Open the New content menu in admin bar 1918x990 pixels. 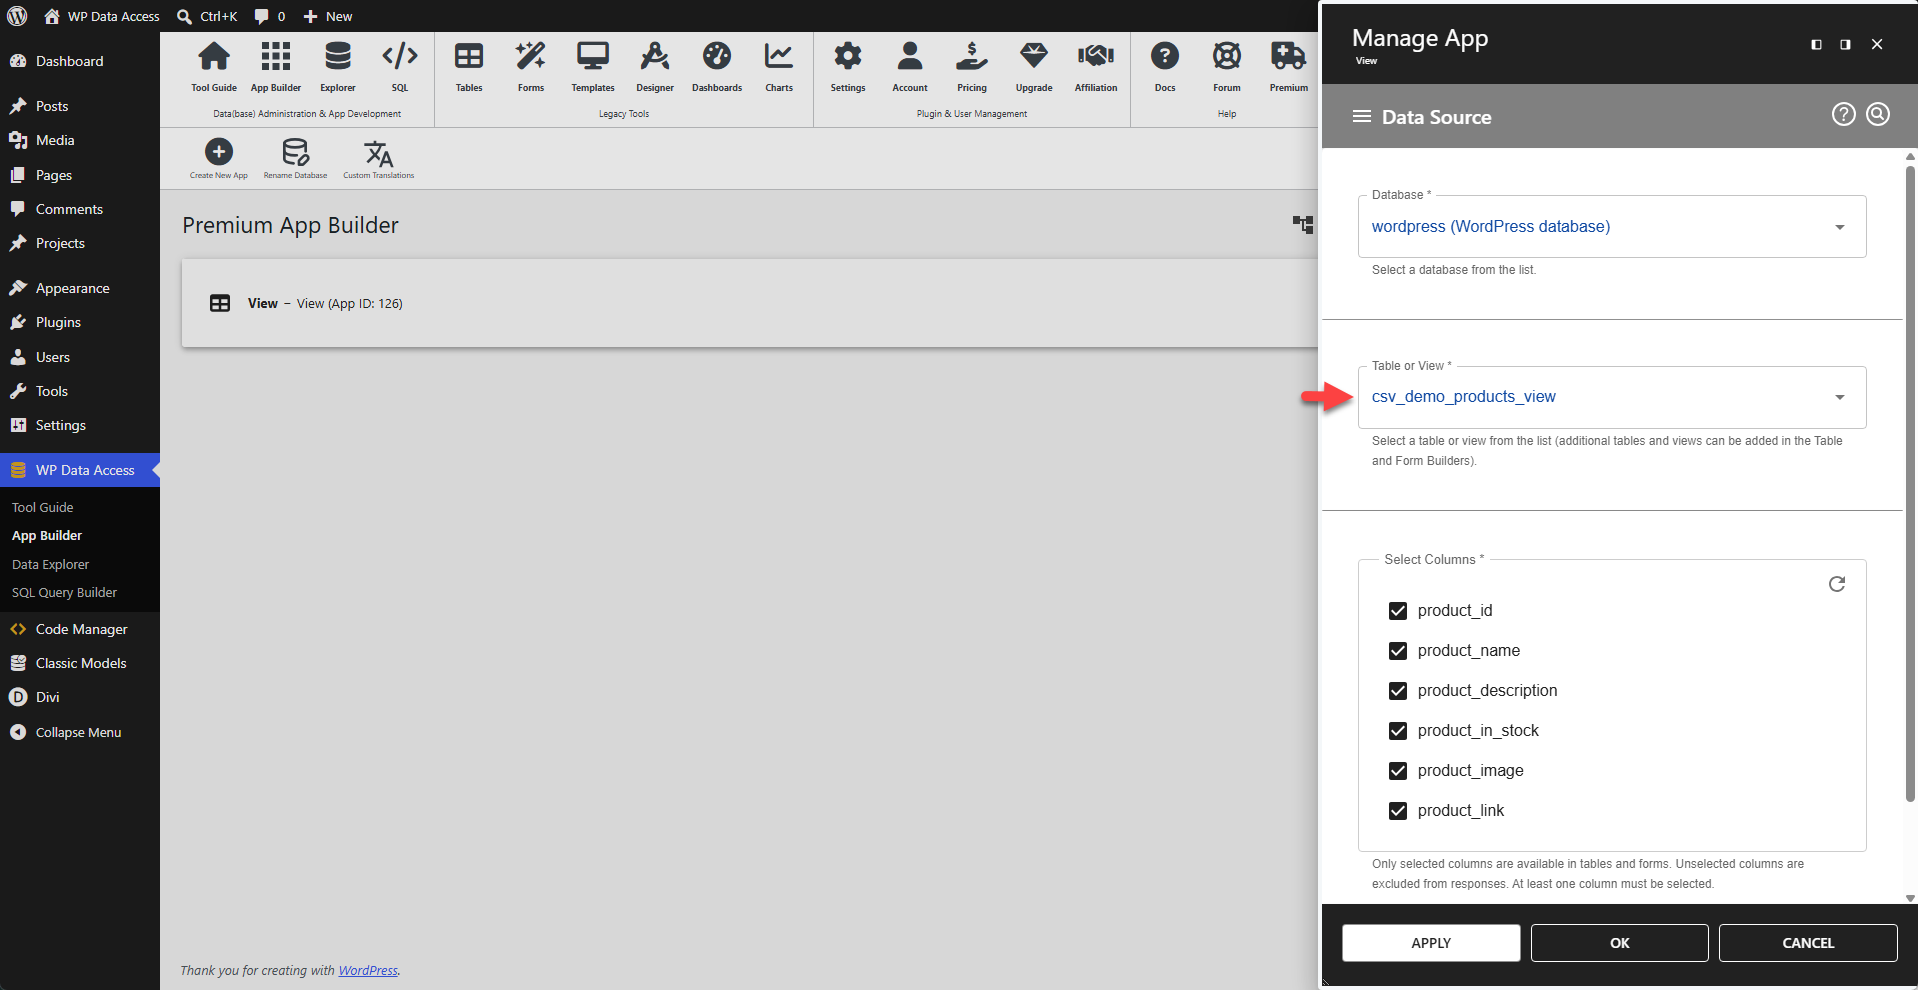point(328,16)
